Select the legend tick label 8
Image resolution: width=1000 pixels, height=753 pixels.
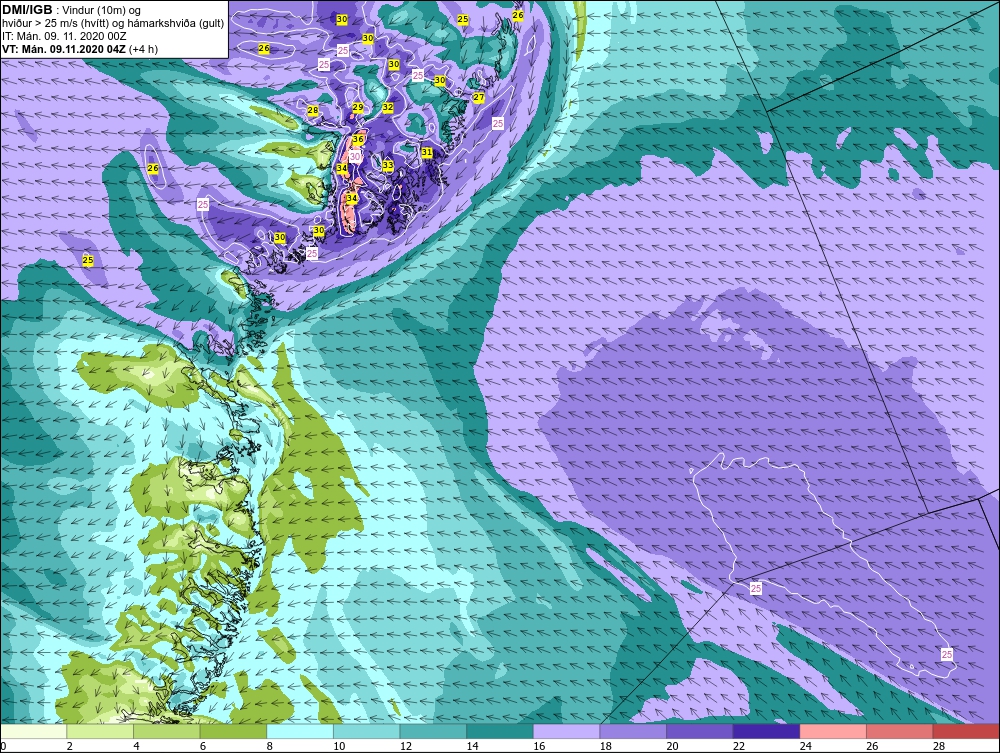click(270, 746)
